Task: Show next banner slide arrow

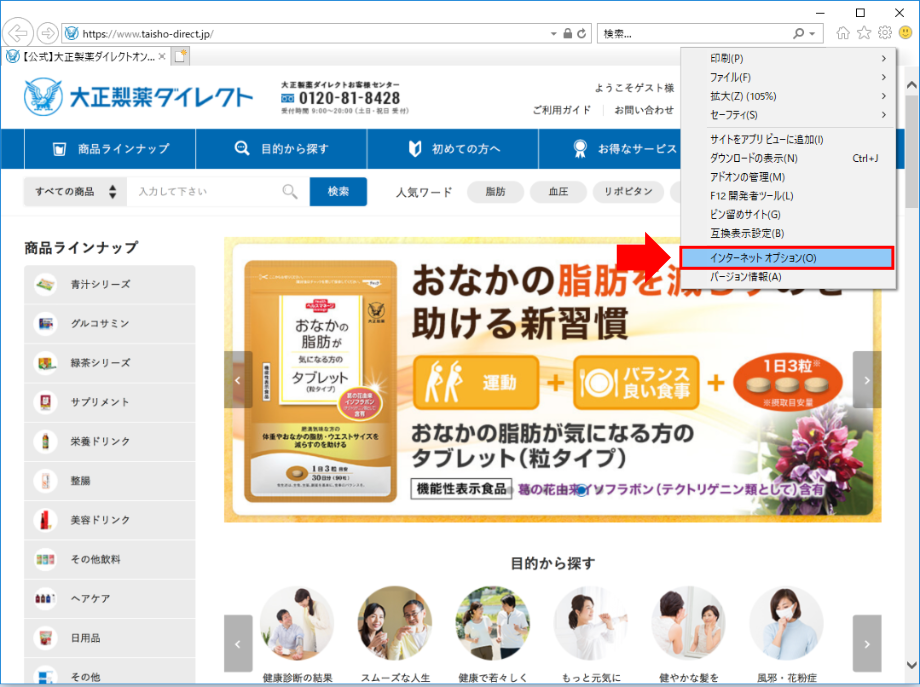Action: [x=867, y=380]
